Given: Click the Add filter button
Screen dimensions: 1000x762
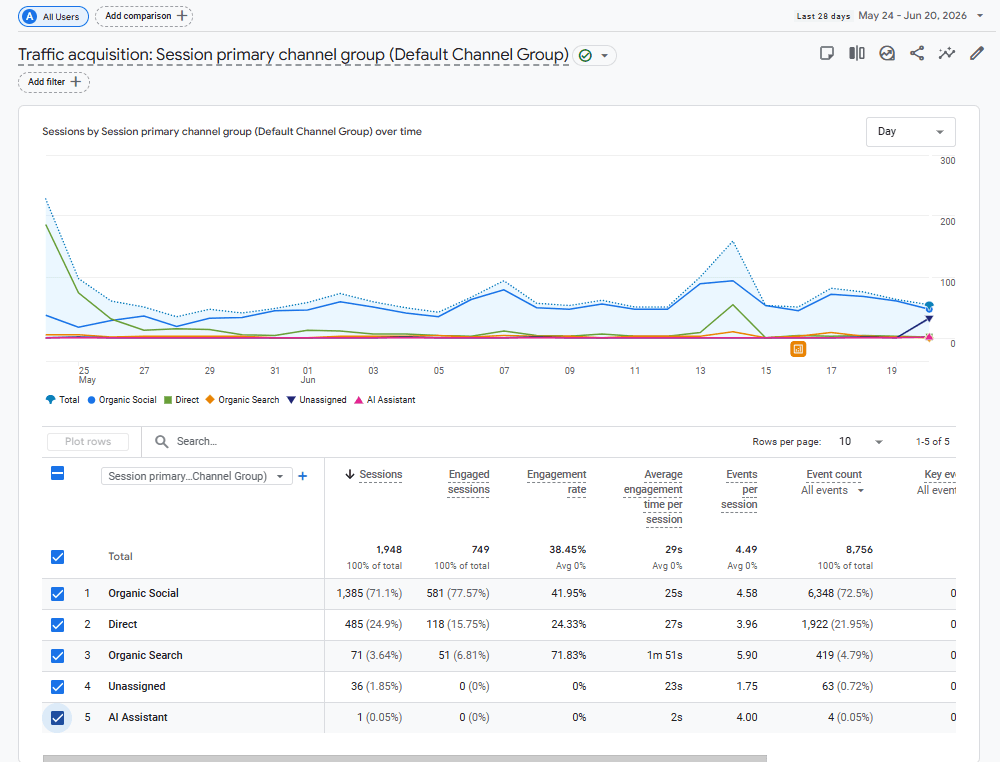Looking at the screenshot, I should click(54, 82).
